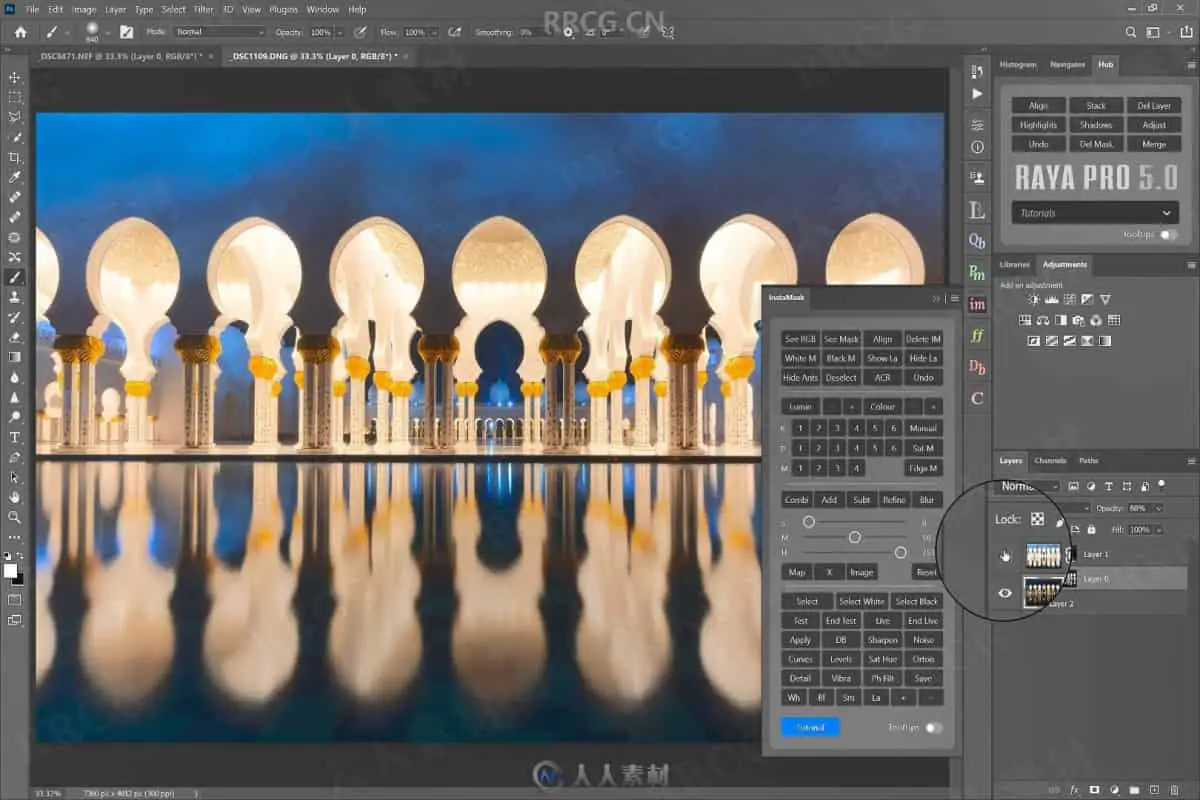
Task: Open the Filter menu
Action: click(204, 9)
